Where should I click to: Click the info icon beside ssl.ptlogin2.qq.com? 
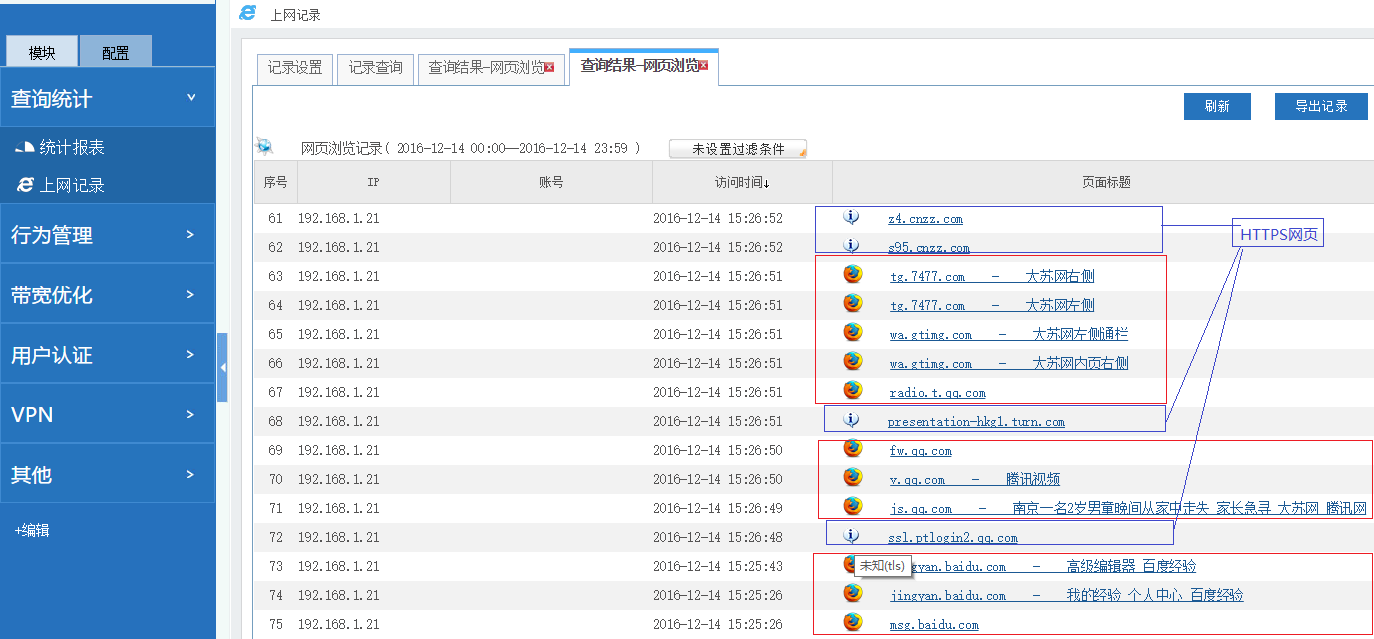(x=851, y=536)
